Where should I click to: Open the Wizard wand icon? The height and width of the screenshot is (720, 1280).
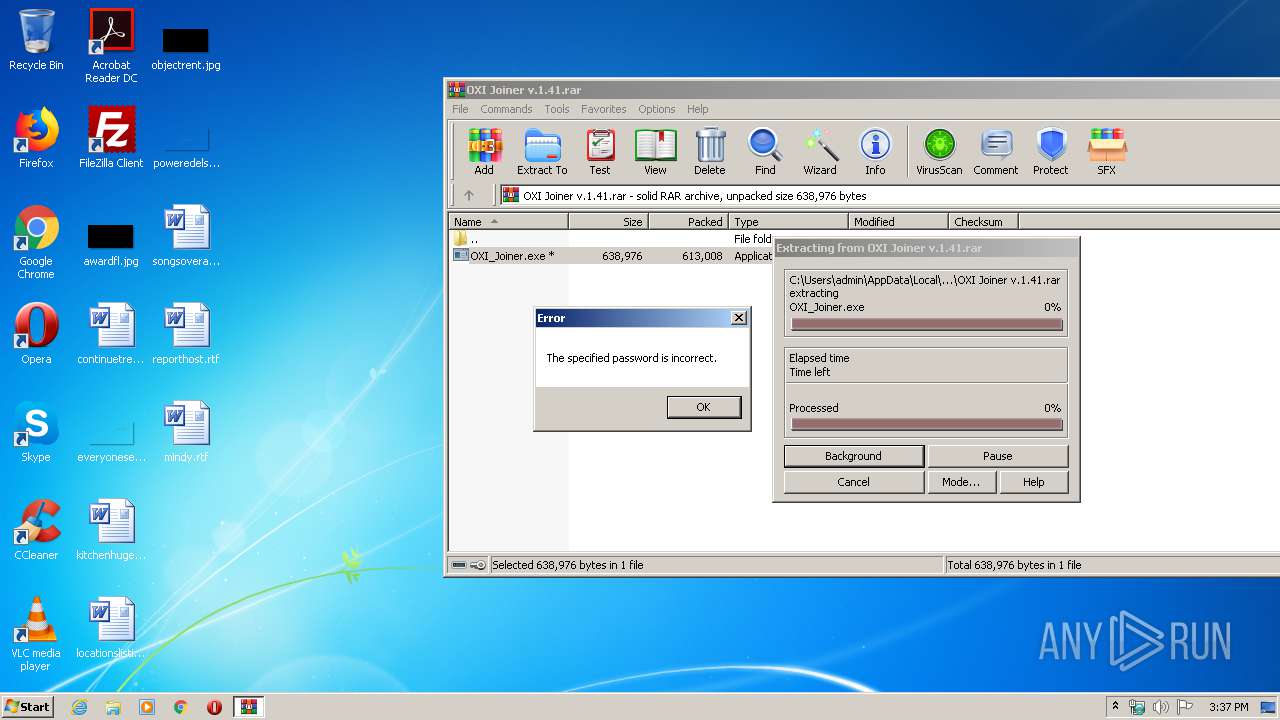[x=820, y=152]
